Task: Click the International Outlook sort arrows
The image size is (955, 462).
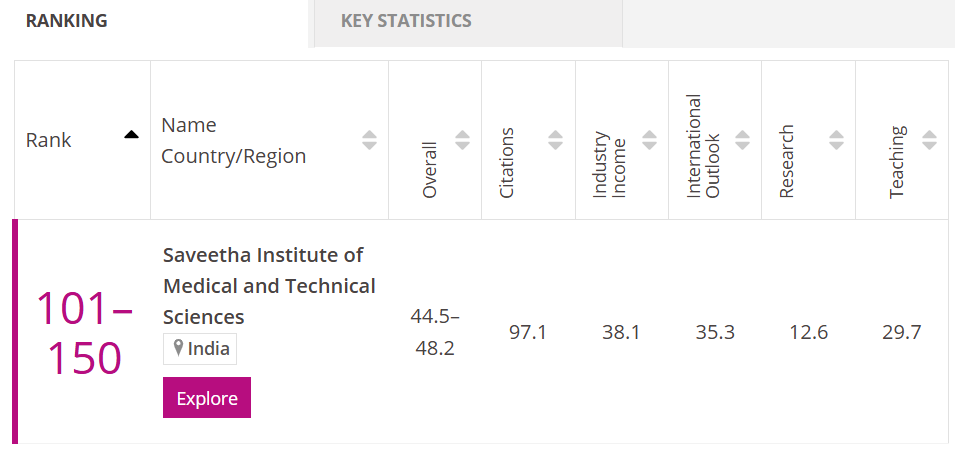Action: 742,140
